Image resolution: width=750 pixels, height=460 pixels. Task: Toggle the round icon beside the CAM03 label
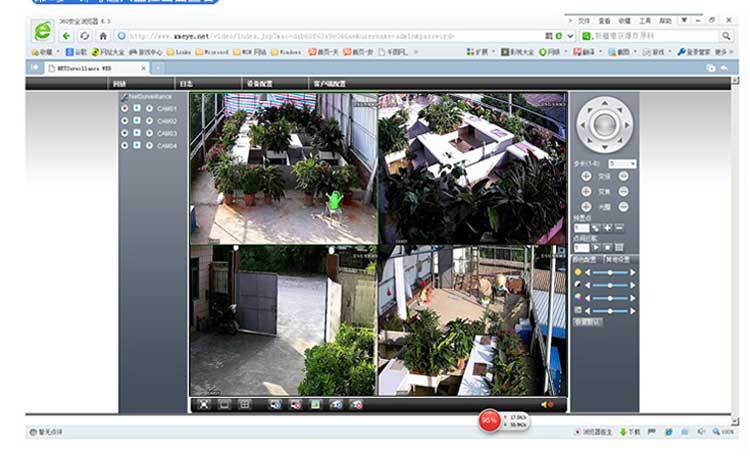(x=149, y=133)
